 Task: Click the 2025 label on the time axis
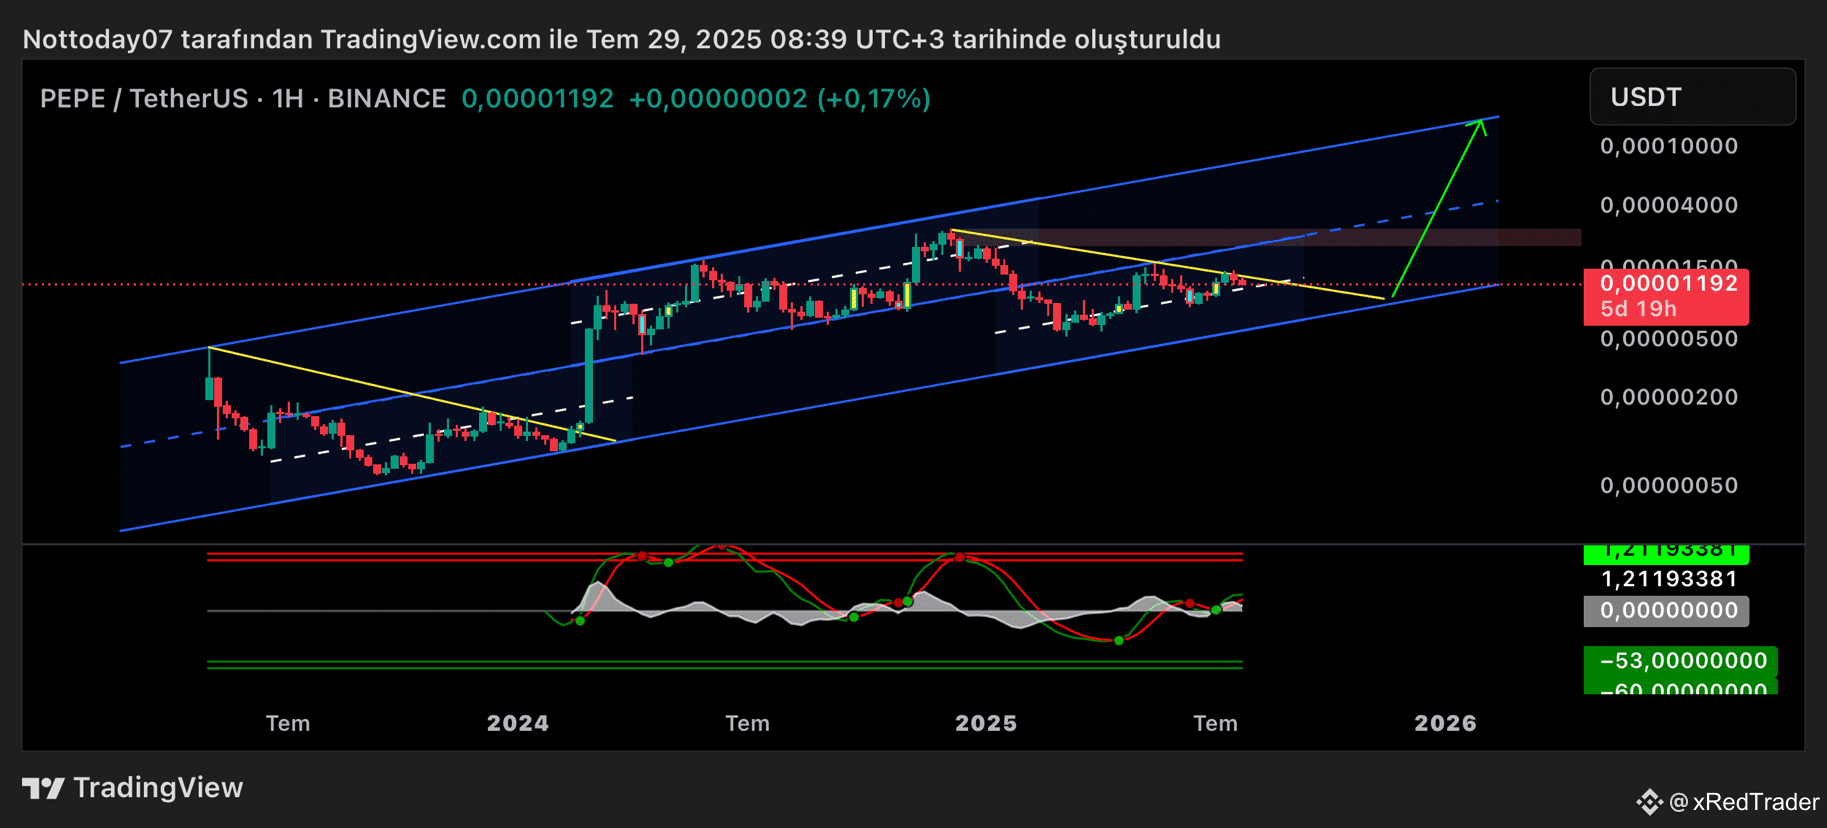pyautogui.click(x=986, y=723)
